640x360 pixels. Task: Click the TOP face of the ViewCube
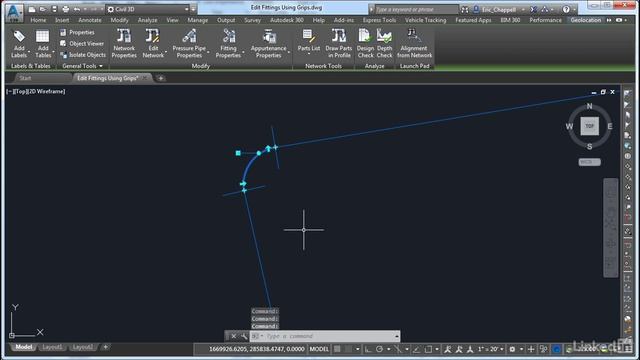[x=589, y=126]
